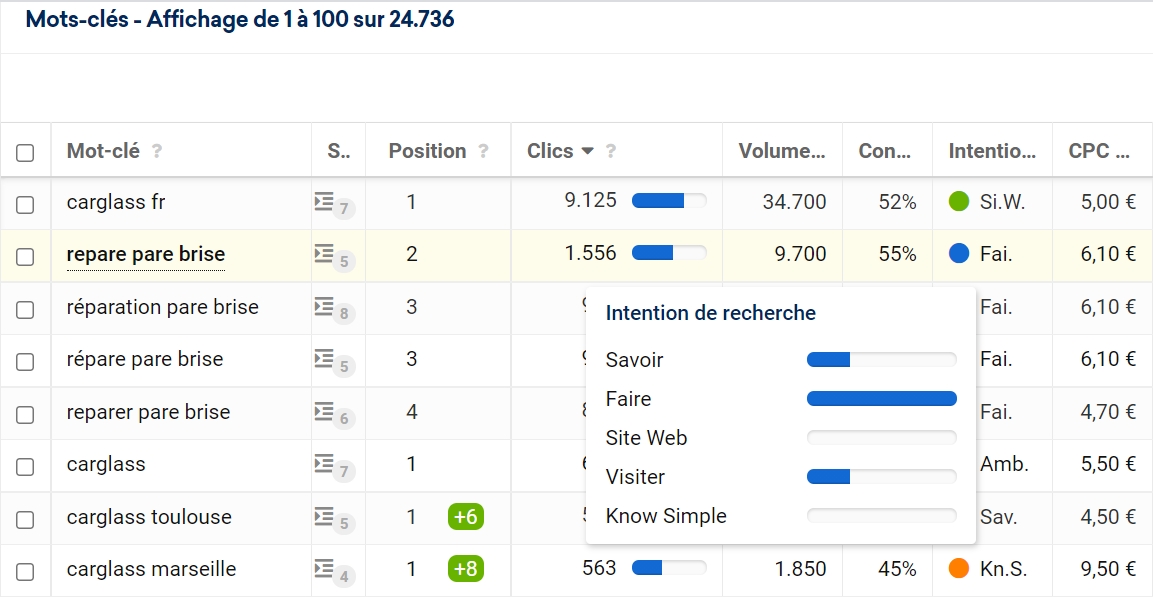
Task: Open SERP icon for repare pare brise
Action: coord(324,254)
